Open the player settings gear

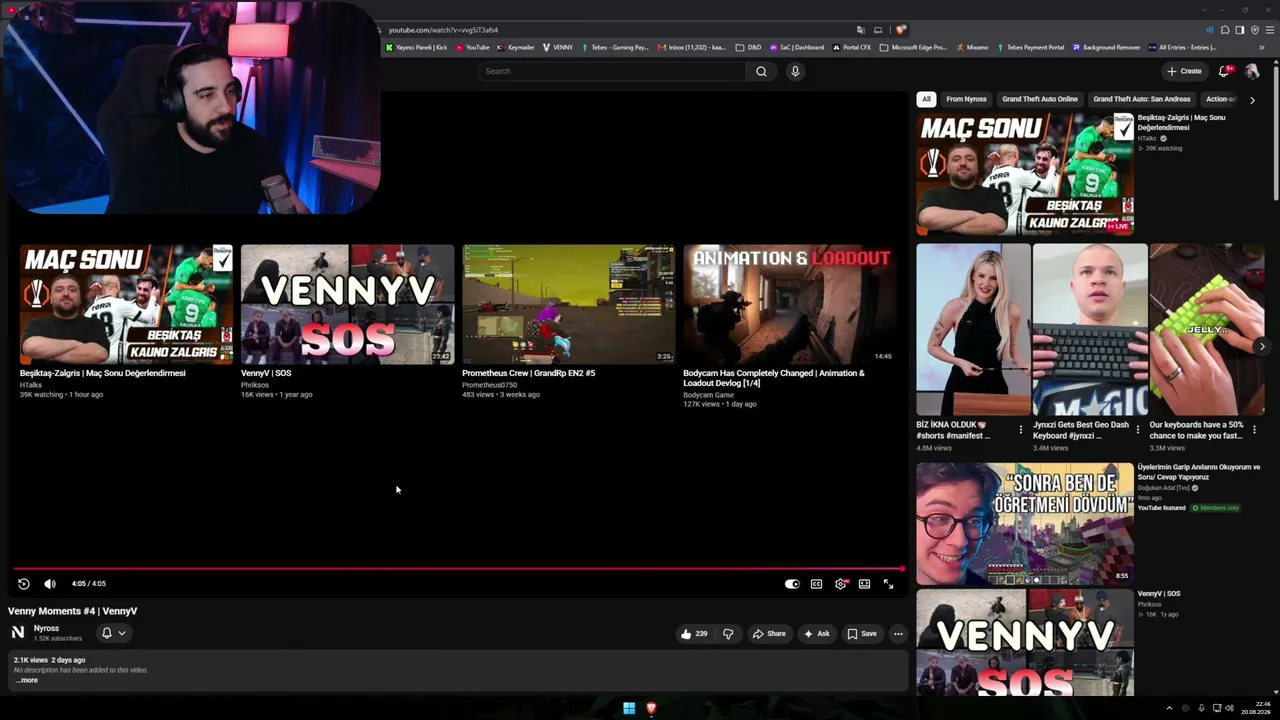(840, 584)
